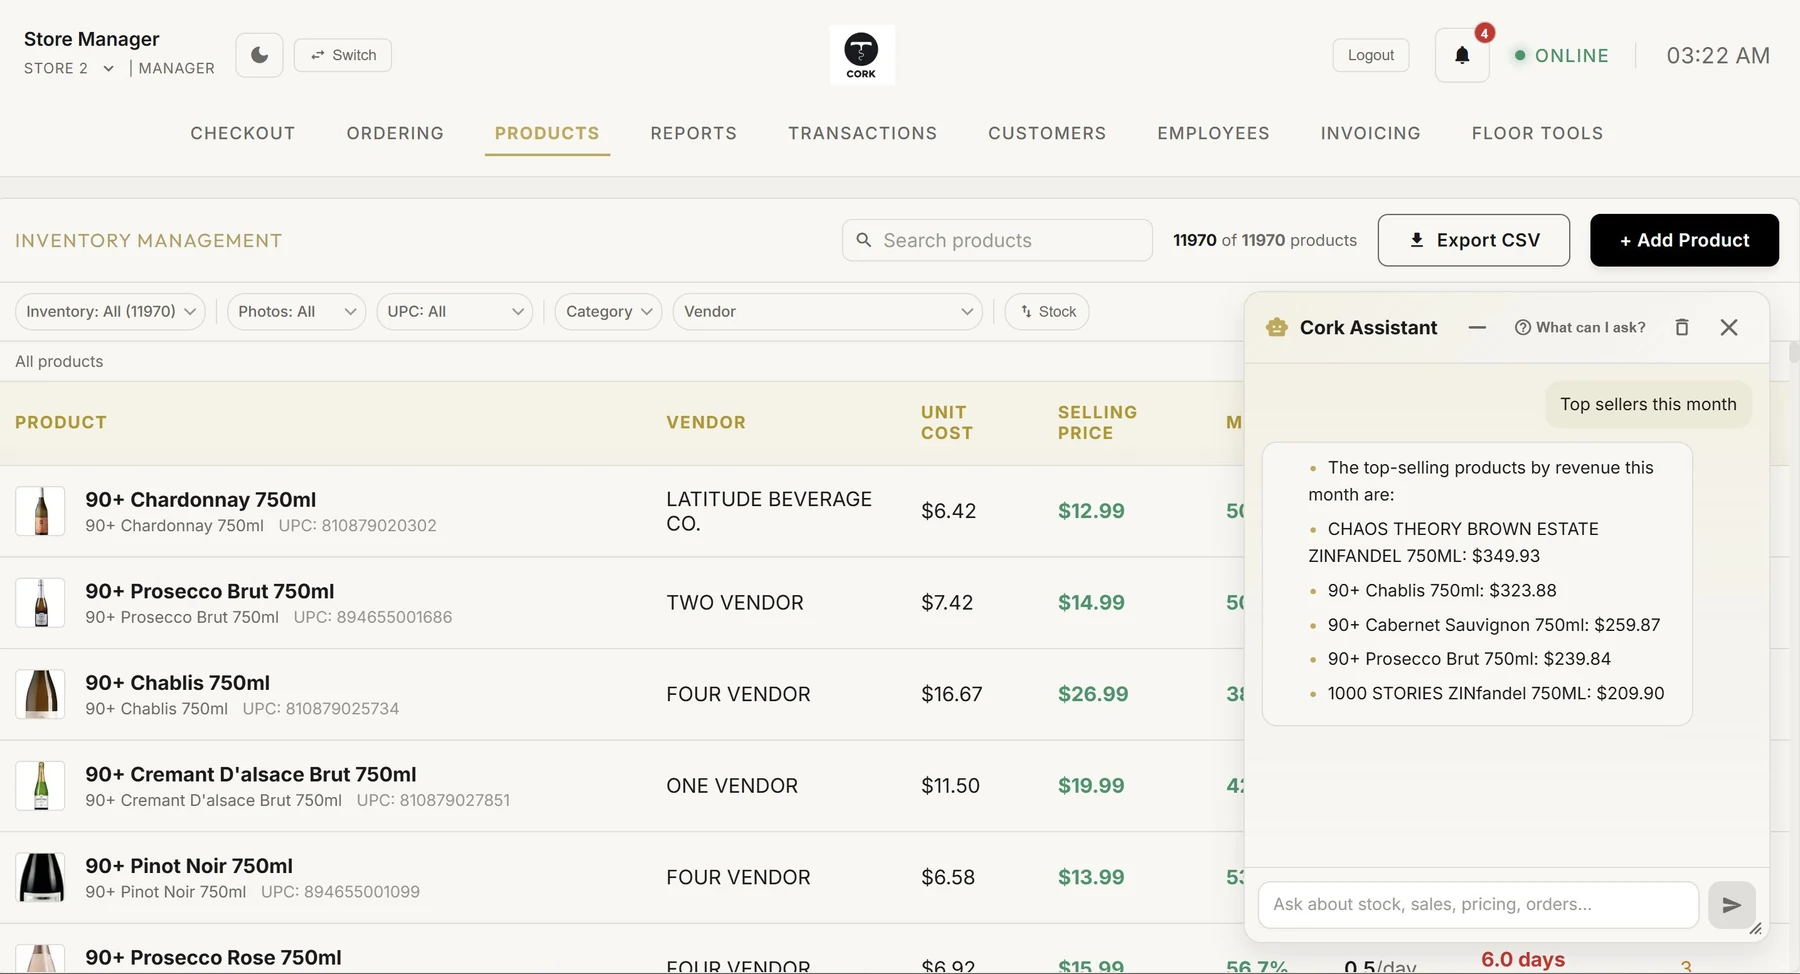Send the assistant message
1800x974 pixels.
tap(1732, 904)
